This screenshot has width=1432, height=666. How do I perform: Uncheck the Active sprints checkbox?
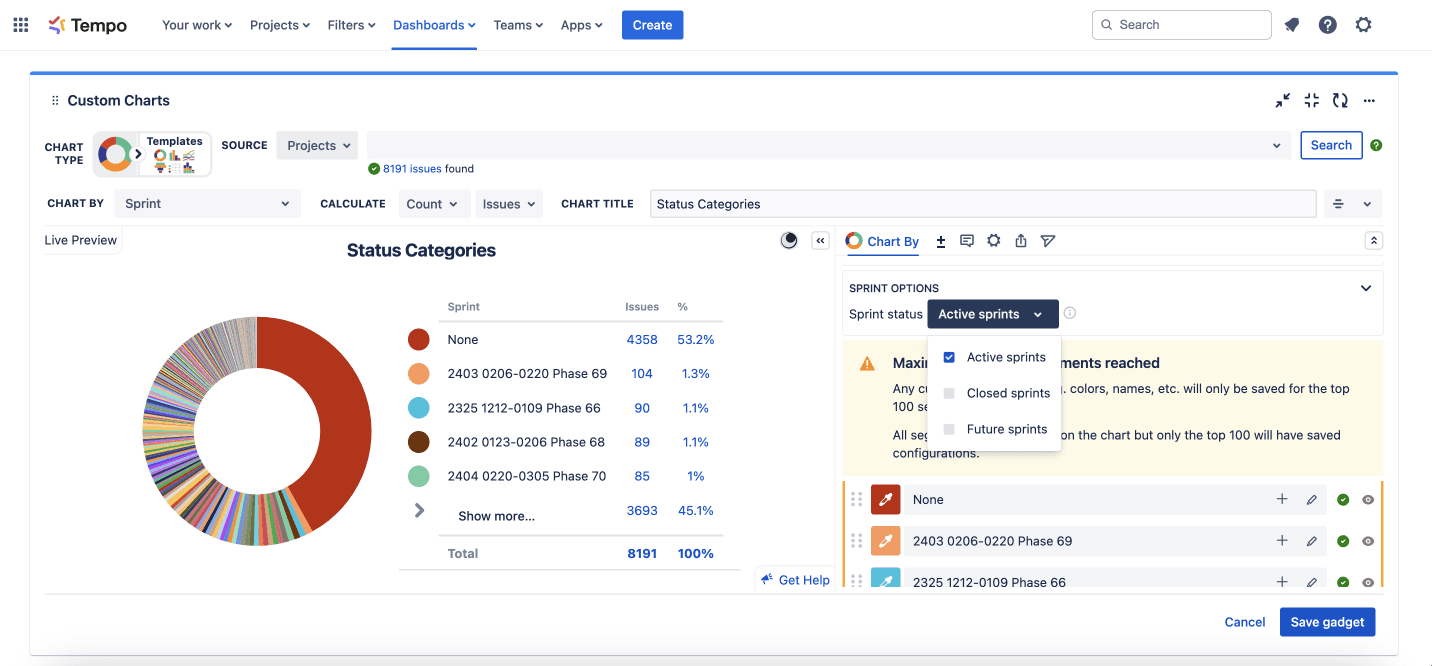[949, 357]
